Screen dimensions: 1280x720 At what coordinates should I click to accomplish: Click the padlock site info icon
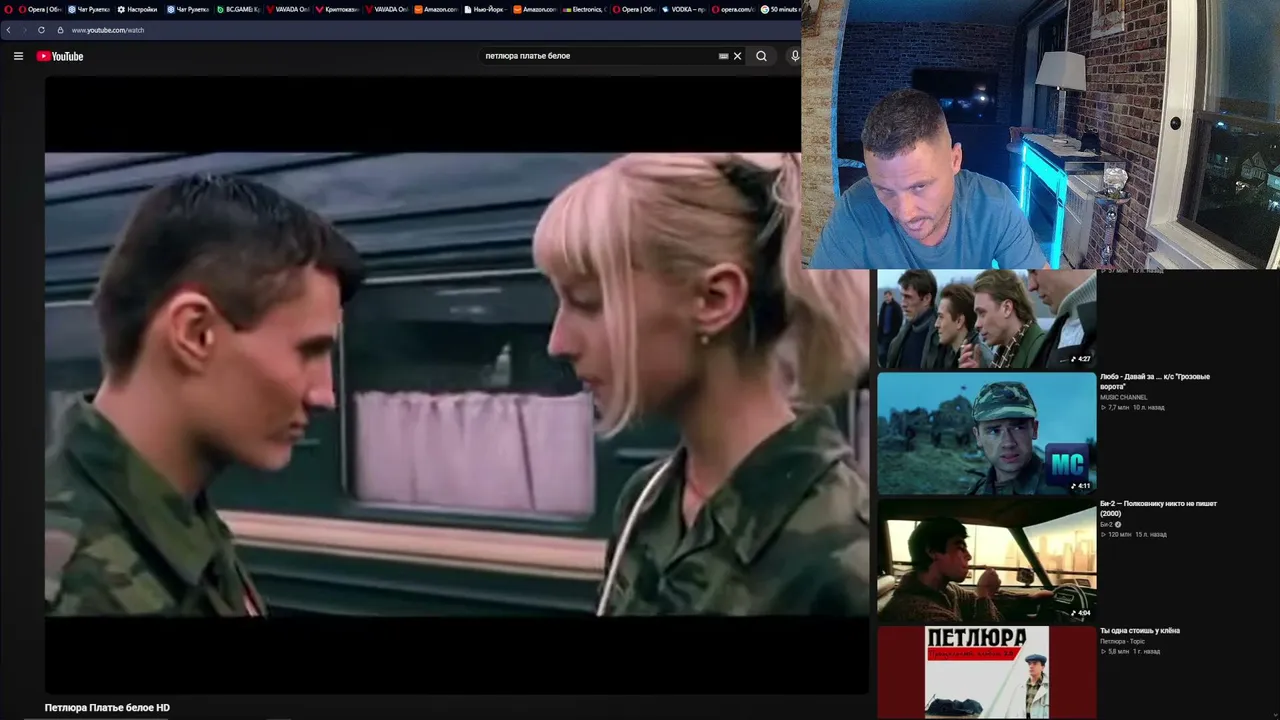[x=61, y=30]
